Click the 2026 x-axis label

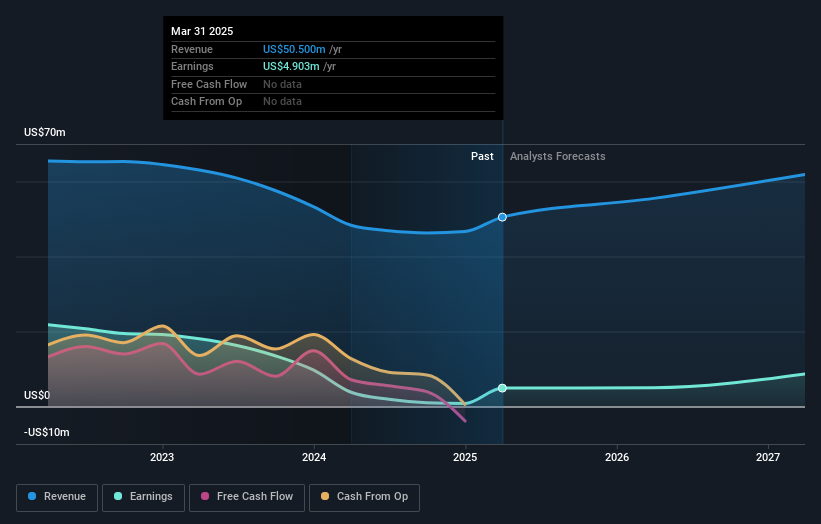(617, 457)
